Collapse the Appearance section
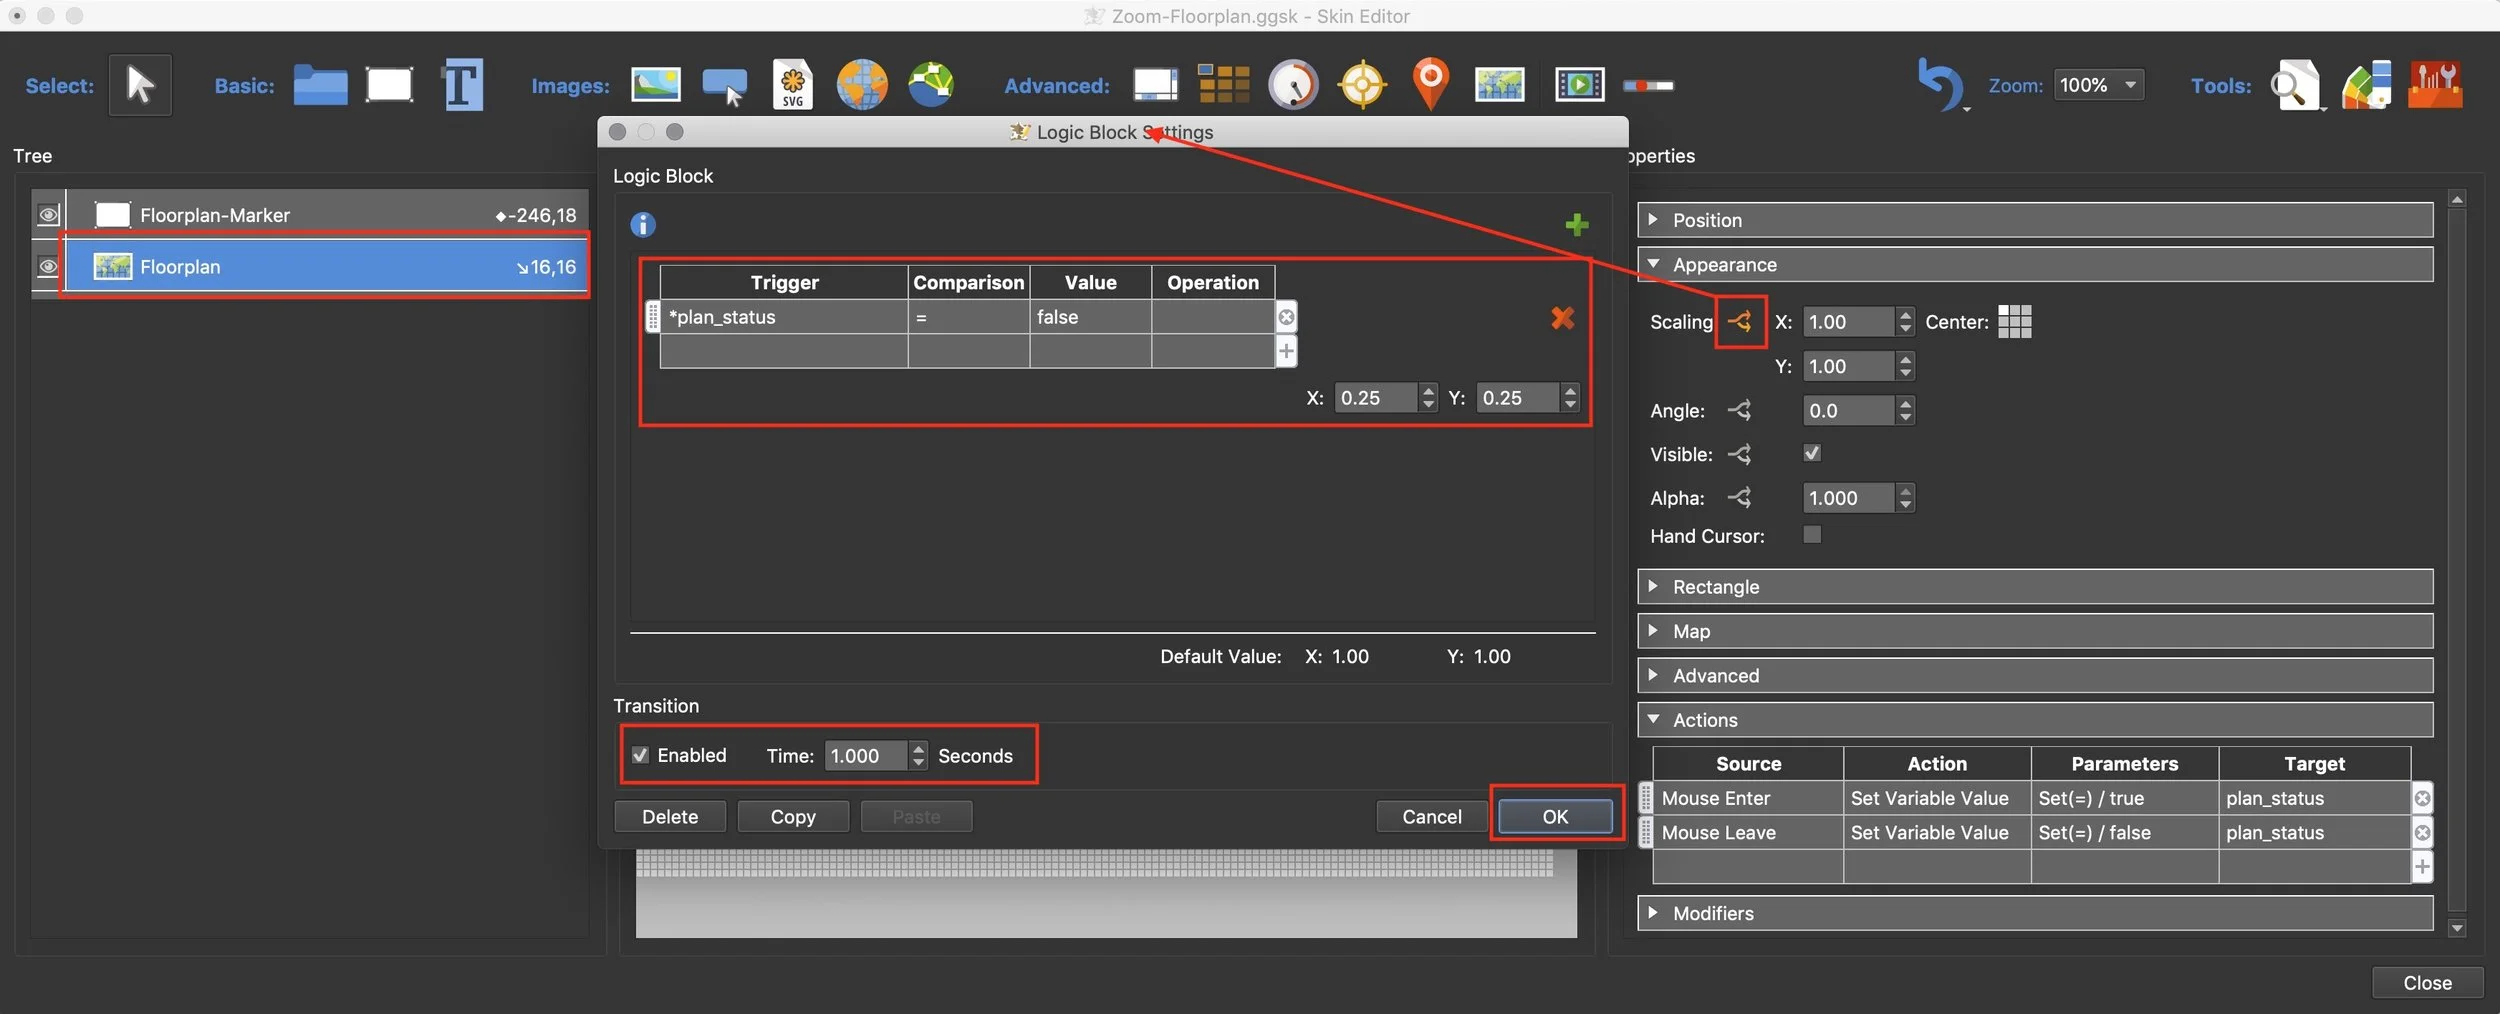Image resolution: width=2500 pixels, height=1014 pixels. click(2035, 264)
